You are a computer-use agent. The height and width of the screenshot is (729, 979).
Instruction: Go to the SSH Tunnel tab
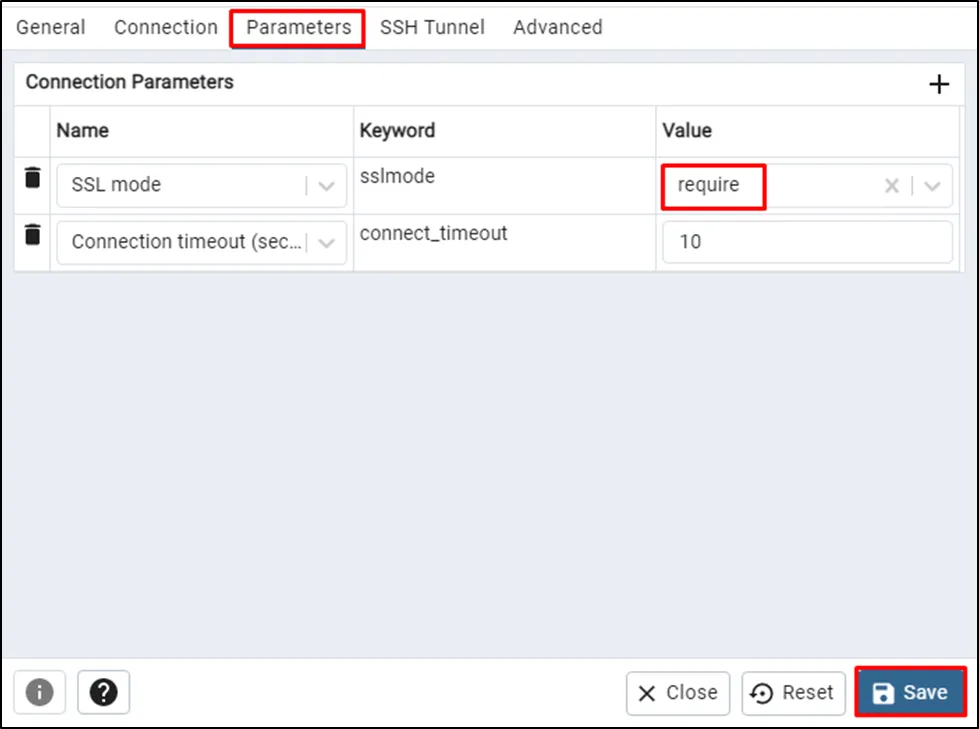[432, 28]
